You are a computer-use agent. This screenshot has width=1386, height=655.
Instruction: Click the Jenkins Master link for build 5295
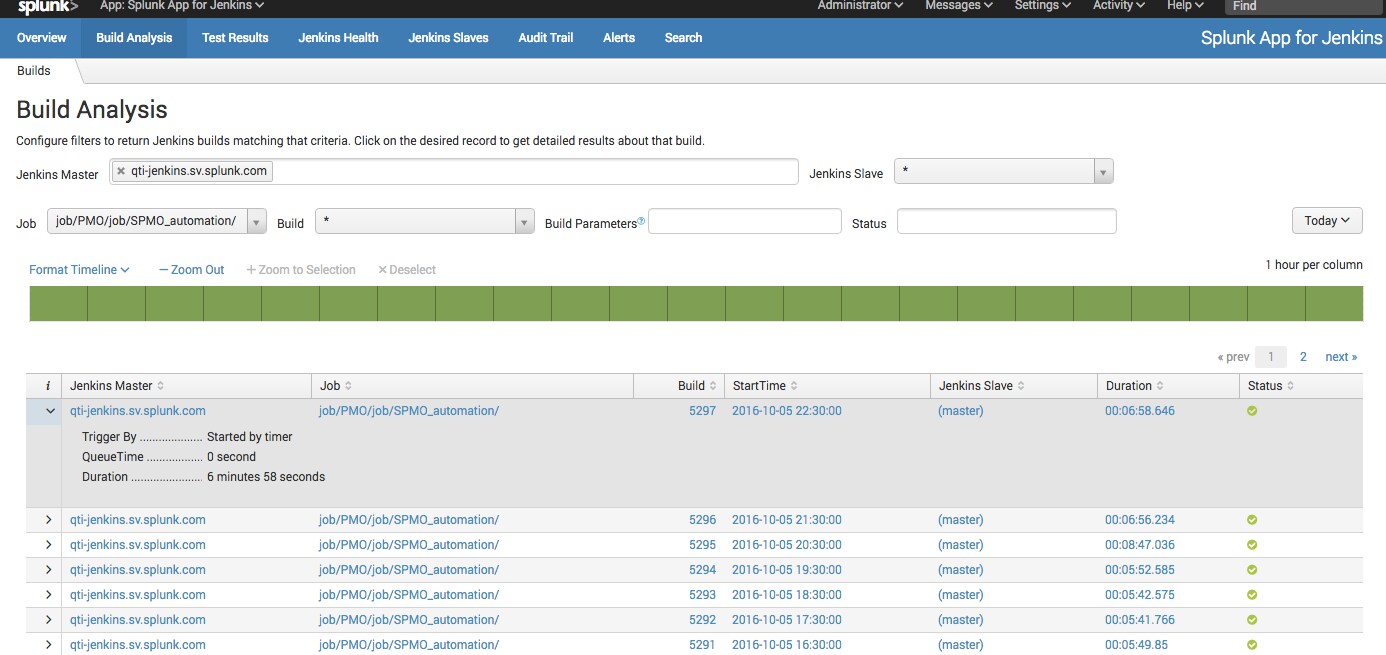[138, 545]
